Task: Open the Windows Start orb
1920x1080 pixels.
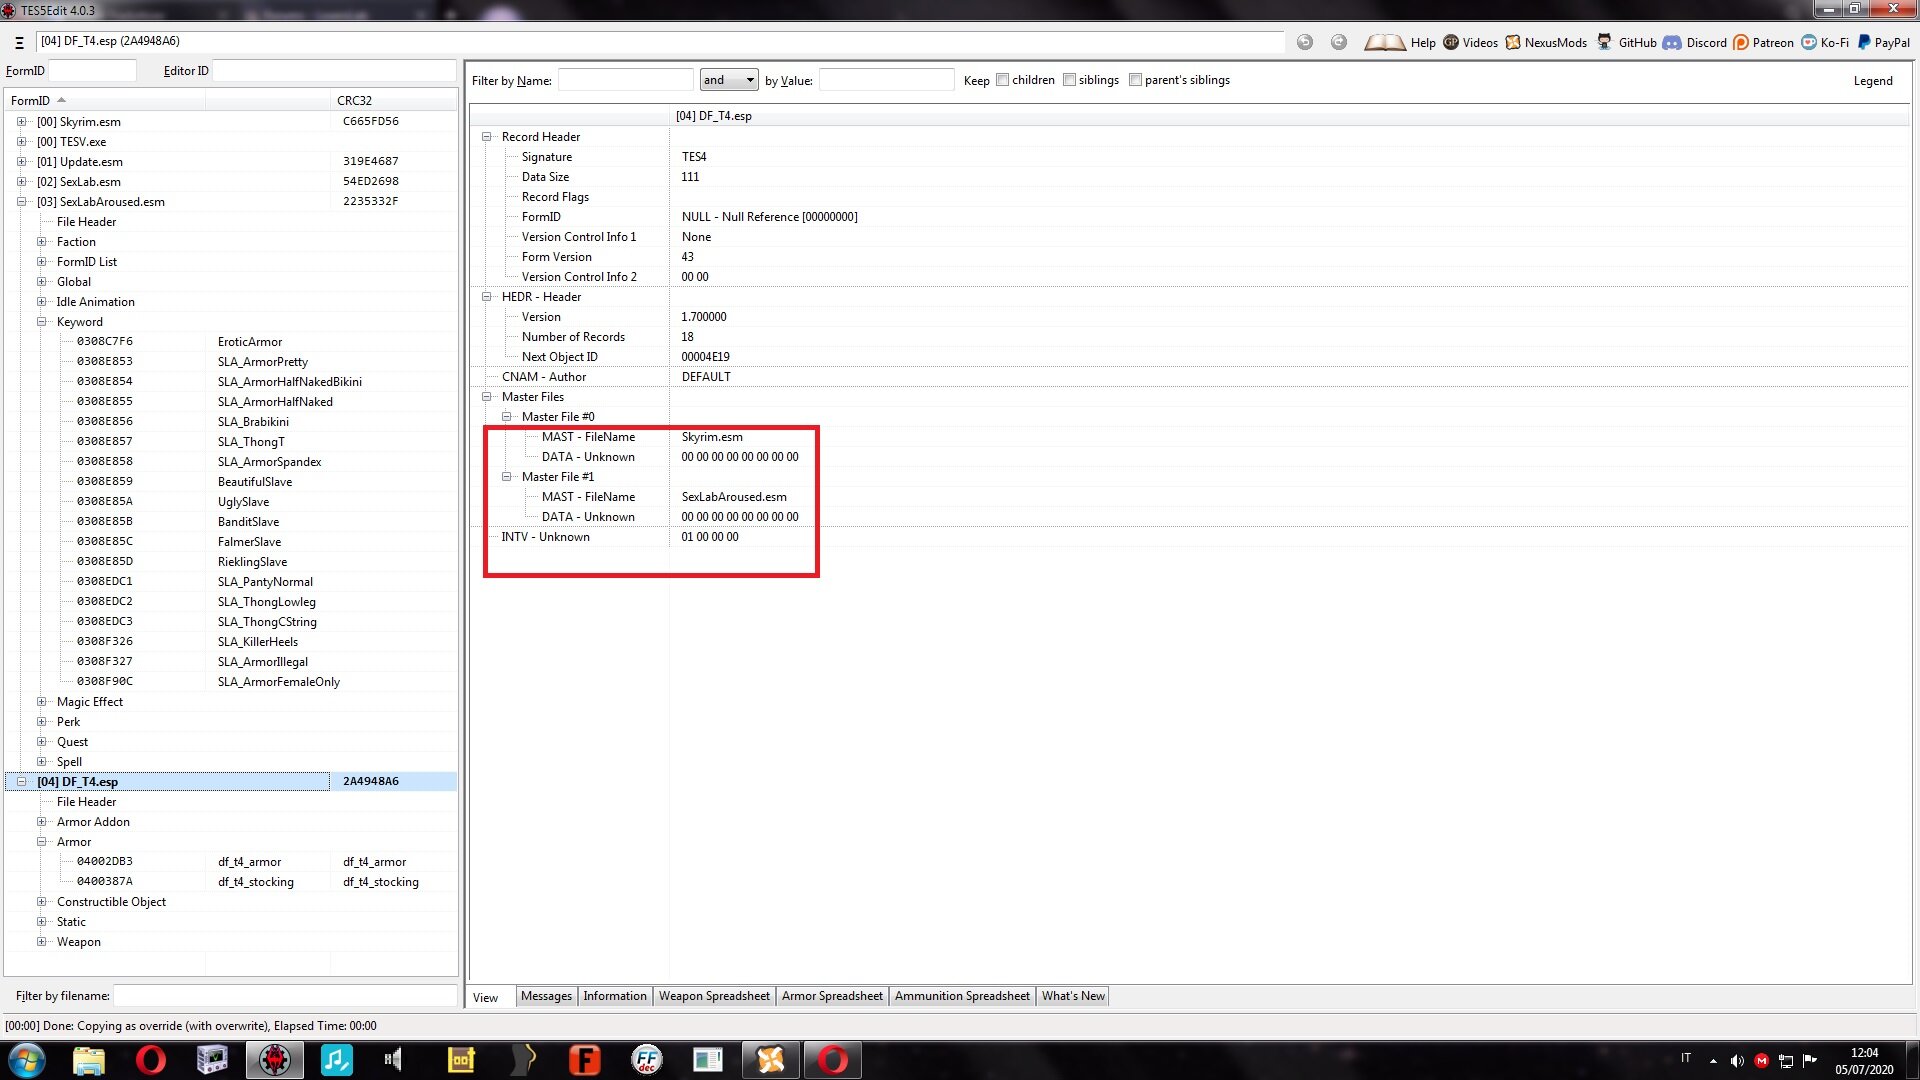Action: tap(27, 1060)
